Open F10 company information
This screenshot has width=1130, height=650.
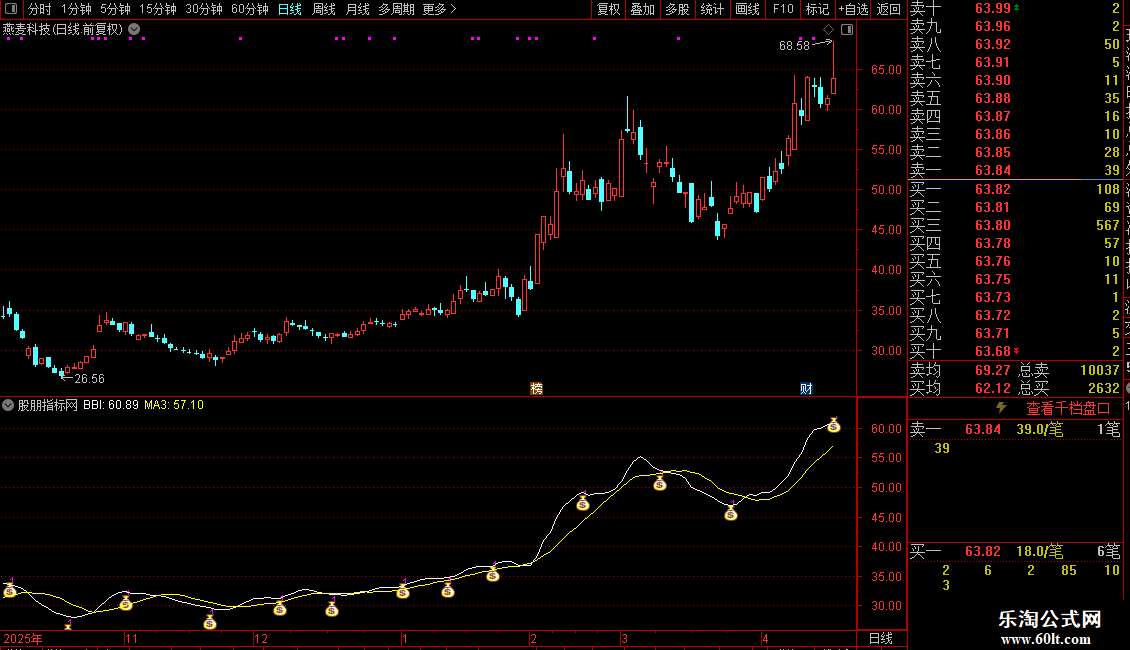coord(783,9)
